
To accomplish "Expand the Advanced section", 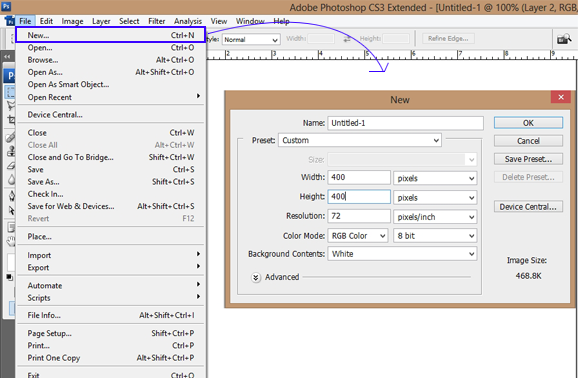I will click(x=256, y=277).
